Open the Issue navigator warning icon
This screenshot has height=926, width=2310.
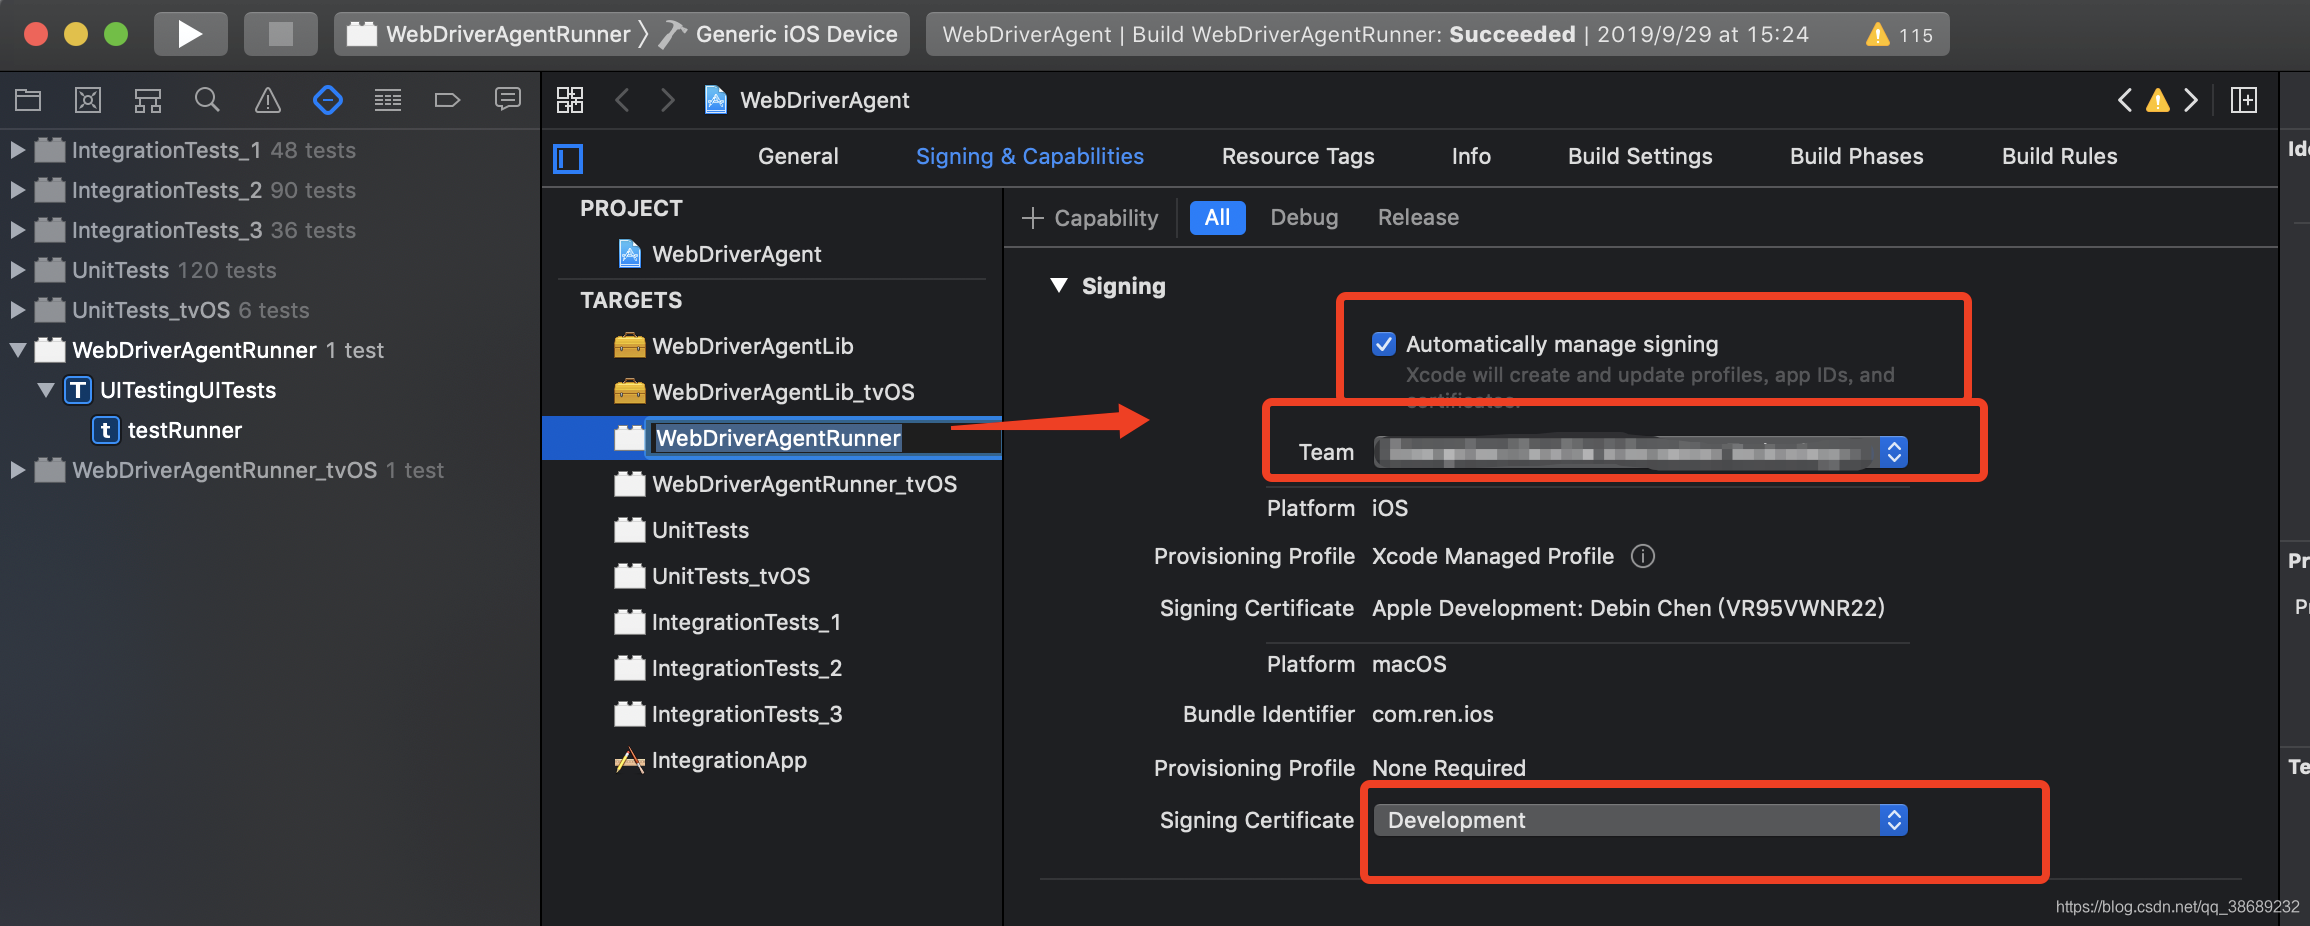[x=268, y=100]
